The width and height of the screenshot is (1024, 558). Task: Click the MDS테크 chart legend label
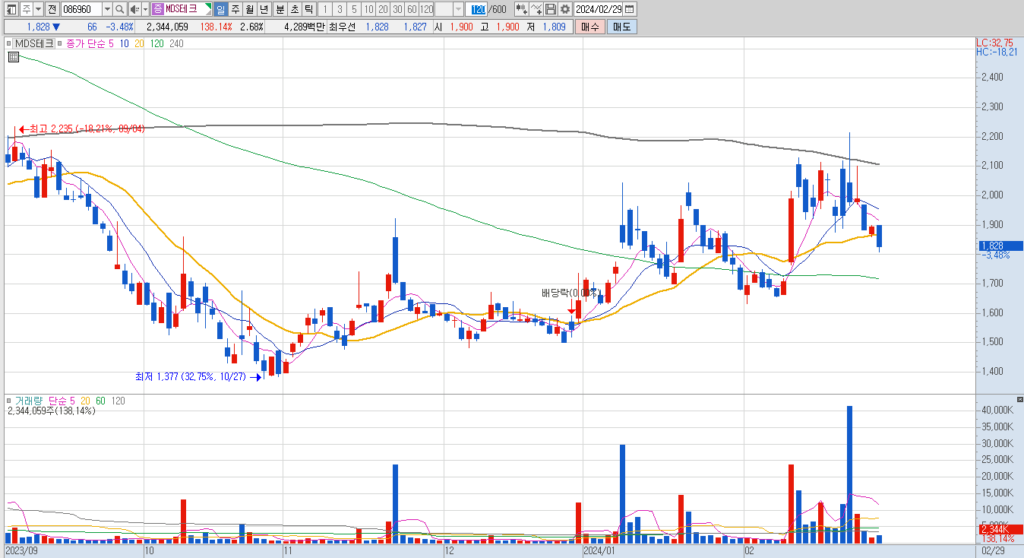[34, 44]
